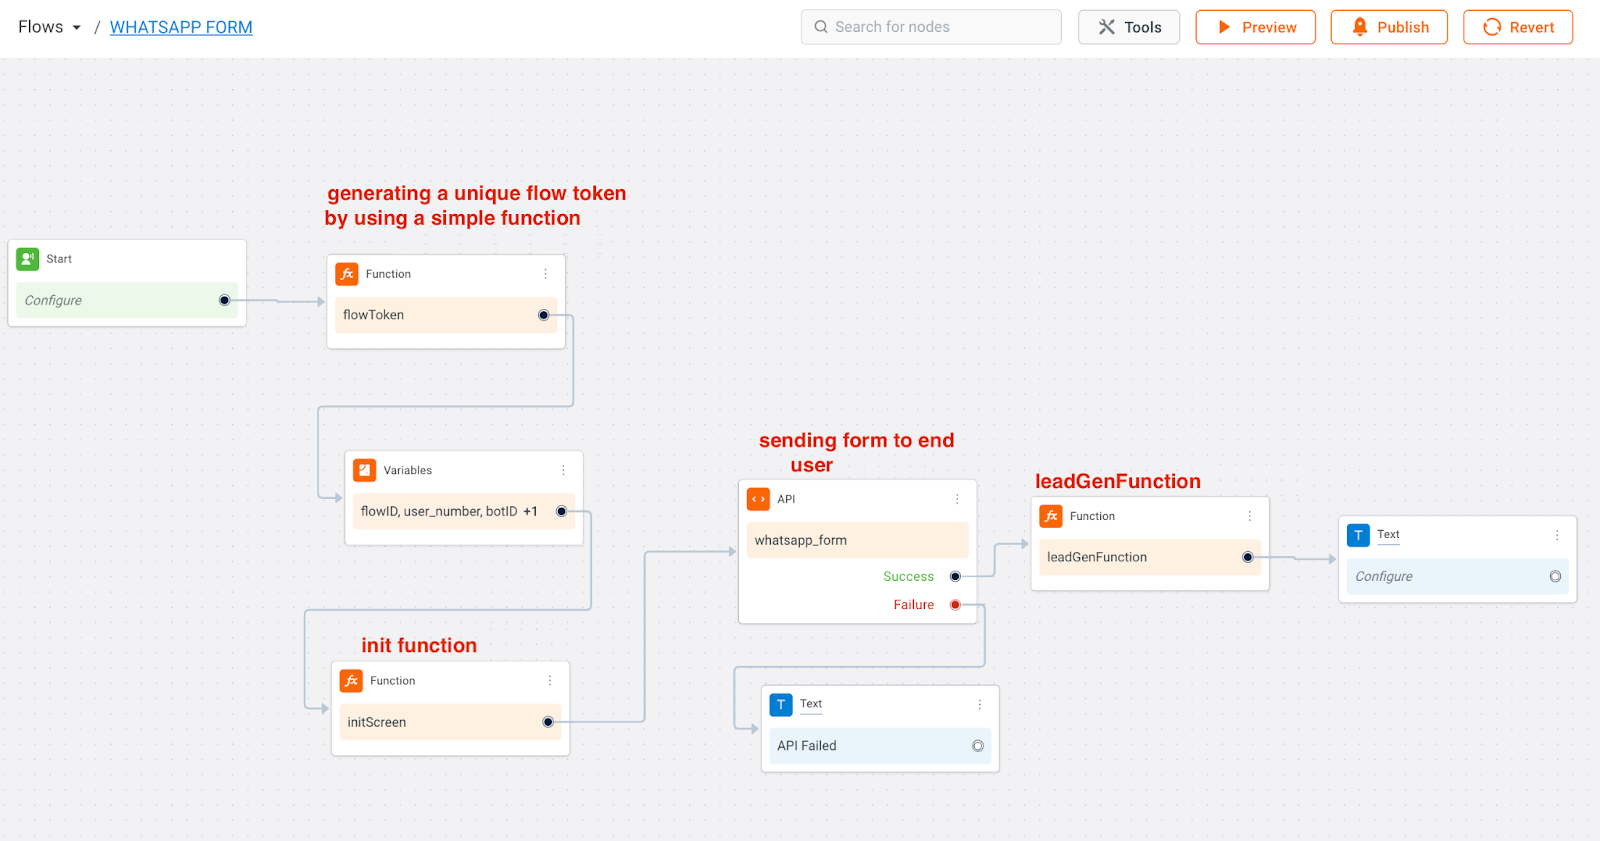Click the Start node green icon

tap(28, 259)
